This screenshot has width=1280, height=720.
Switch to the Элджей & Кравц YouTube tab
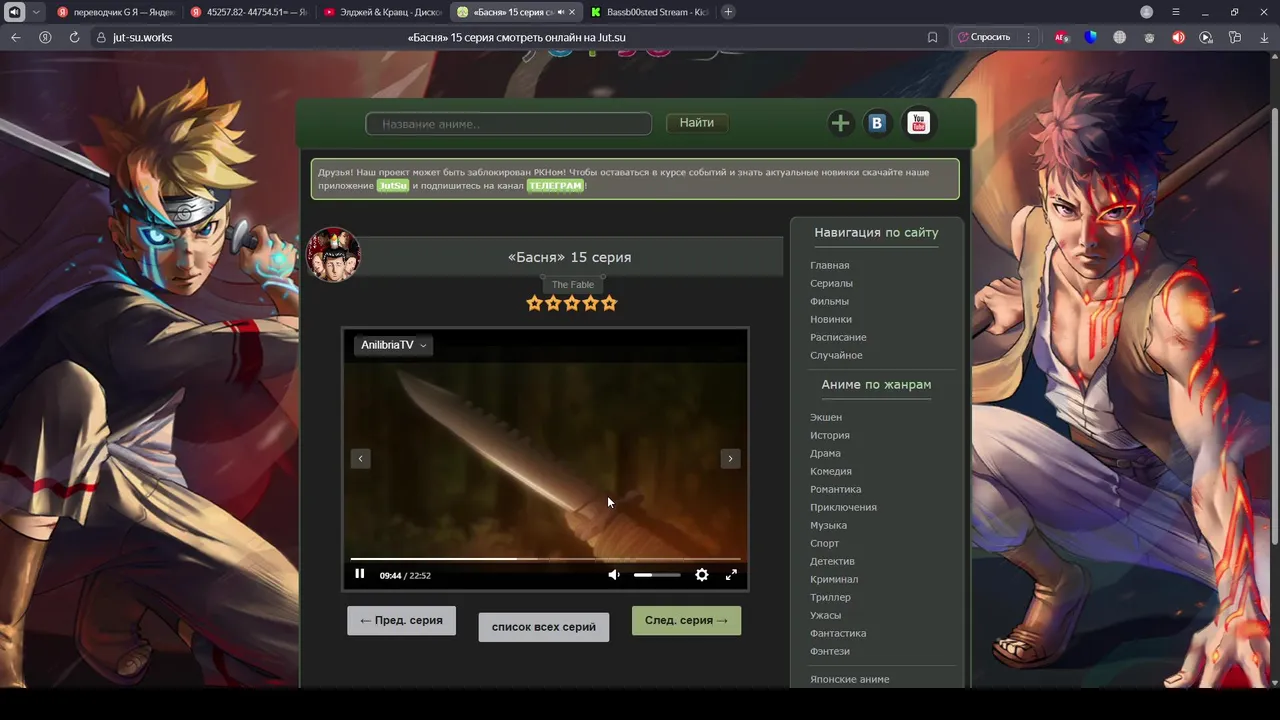pyautogui.click(x=382, y=12)
